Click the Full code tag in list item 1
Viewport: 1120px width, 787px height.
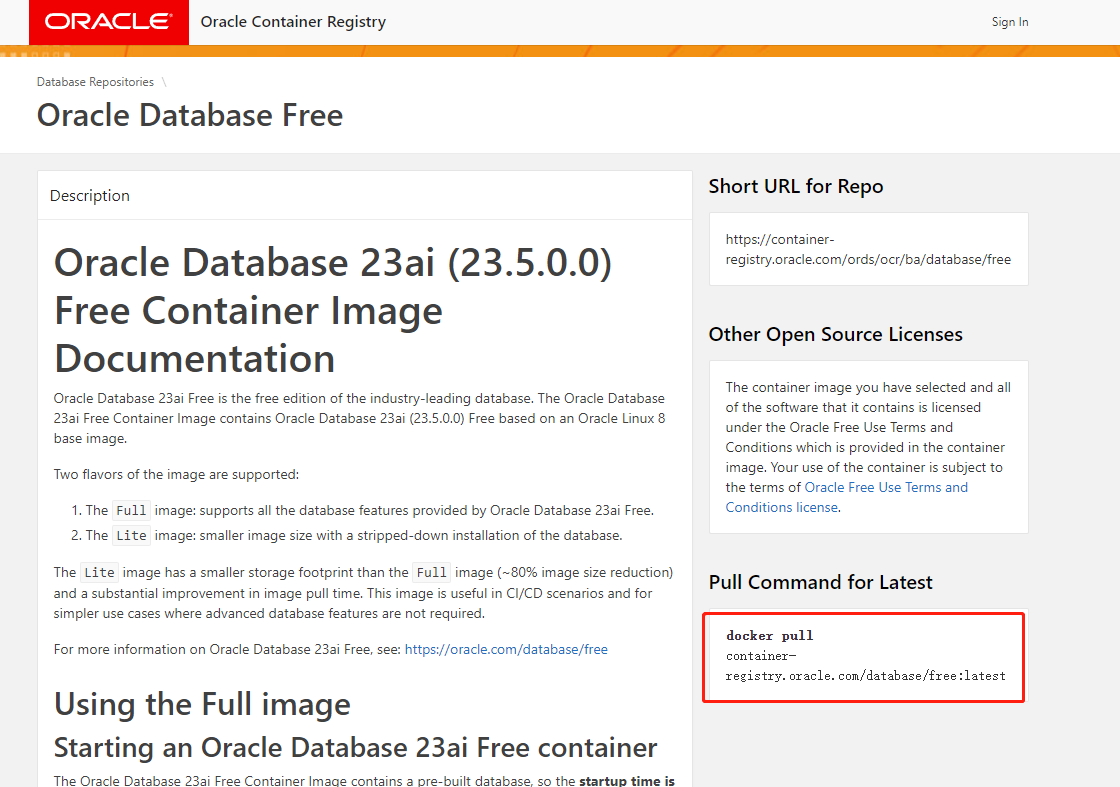[131, 511]
